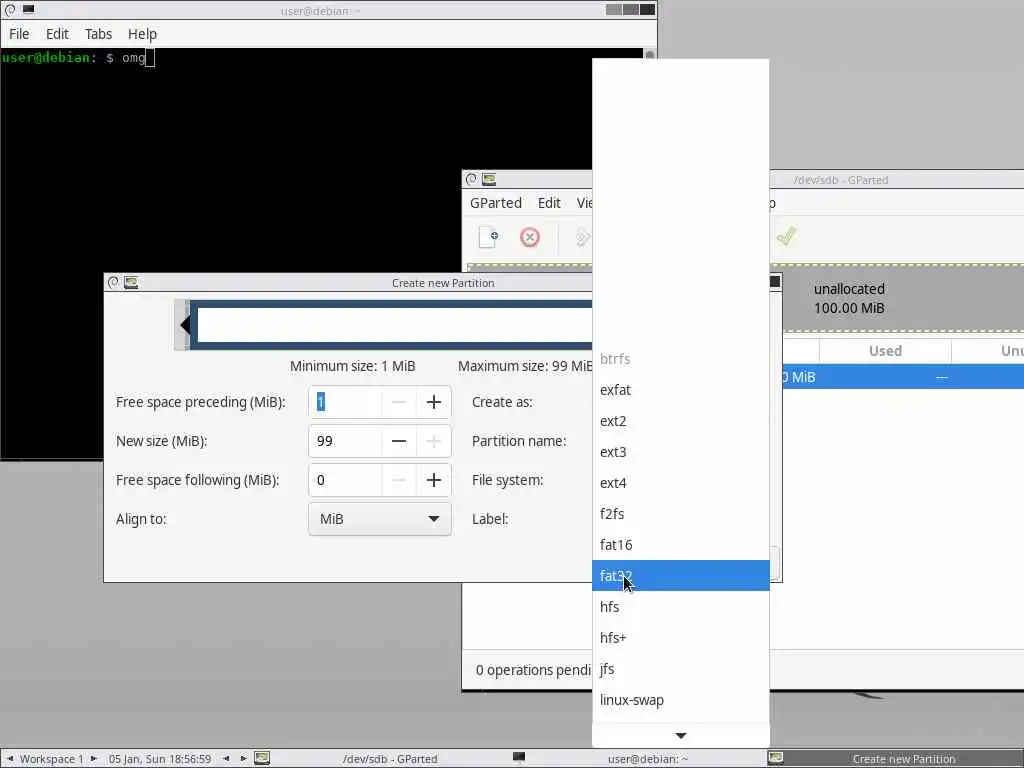Click the GParted icon in the bottom taskbar
This screenshot has height=768, width=1024.
coord(262,758)
